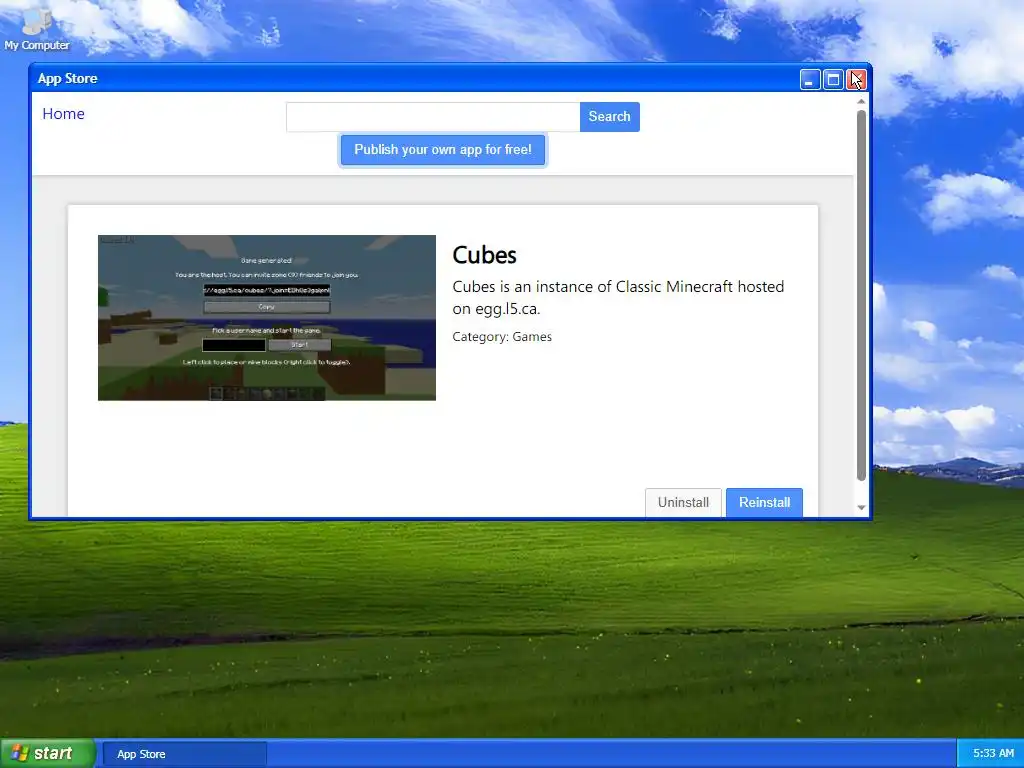Click the Cubes description mentioning egg.l5.ca
Viewport: 1024px width, 768px height.
click(x=618, y=298)
